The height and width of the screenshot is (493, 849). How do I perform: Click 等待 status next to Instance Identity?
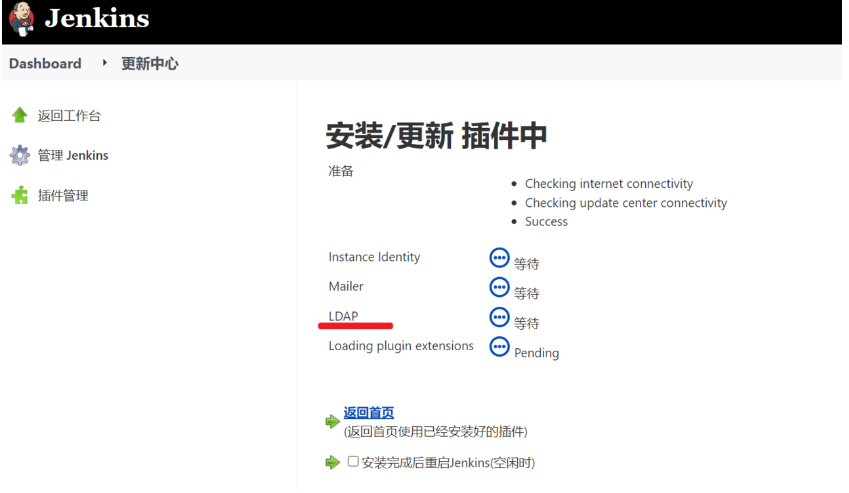point(526,264)
